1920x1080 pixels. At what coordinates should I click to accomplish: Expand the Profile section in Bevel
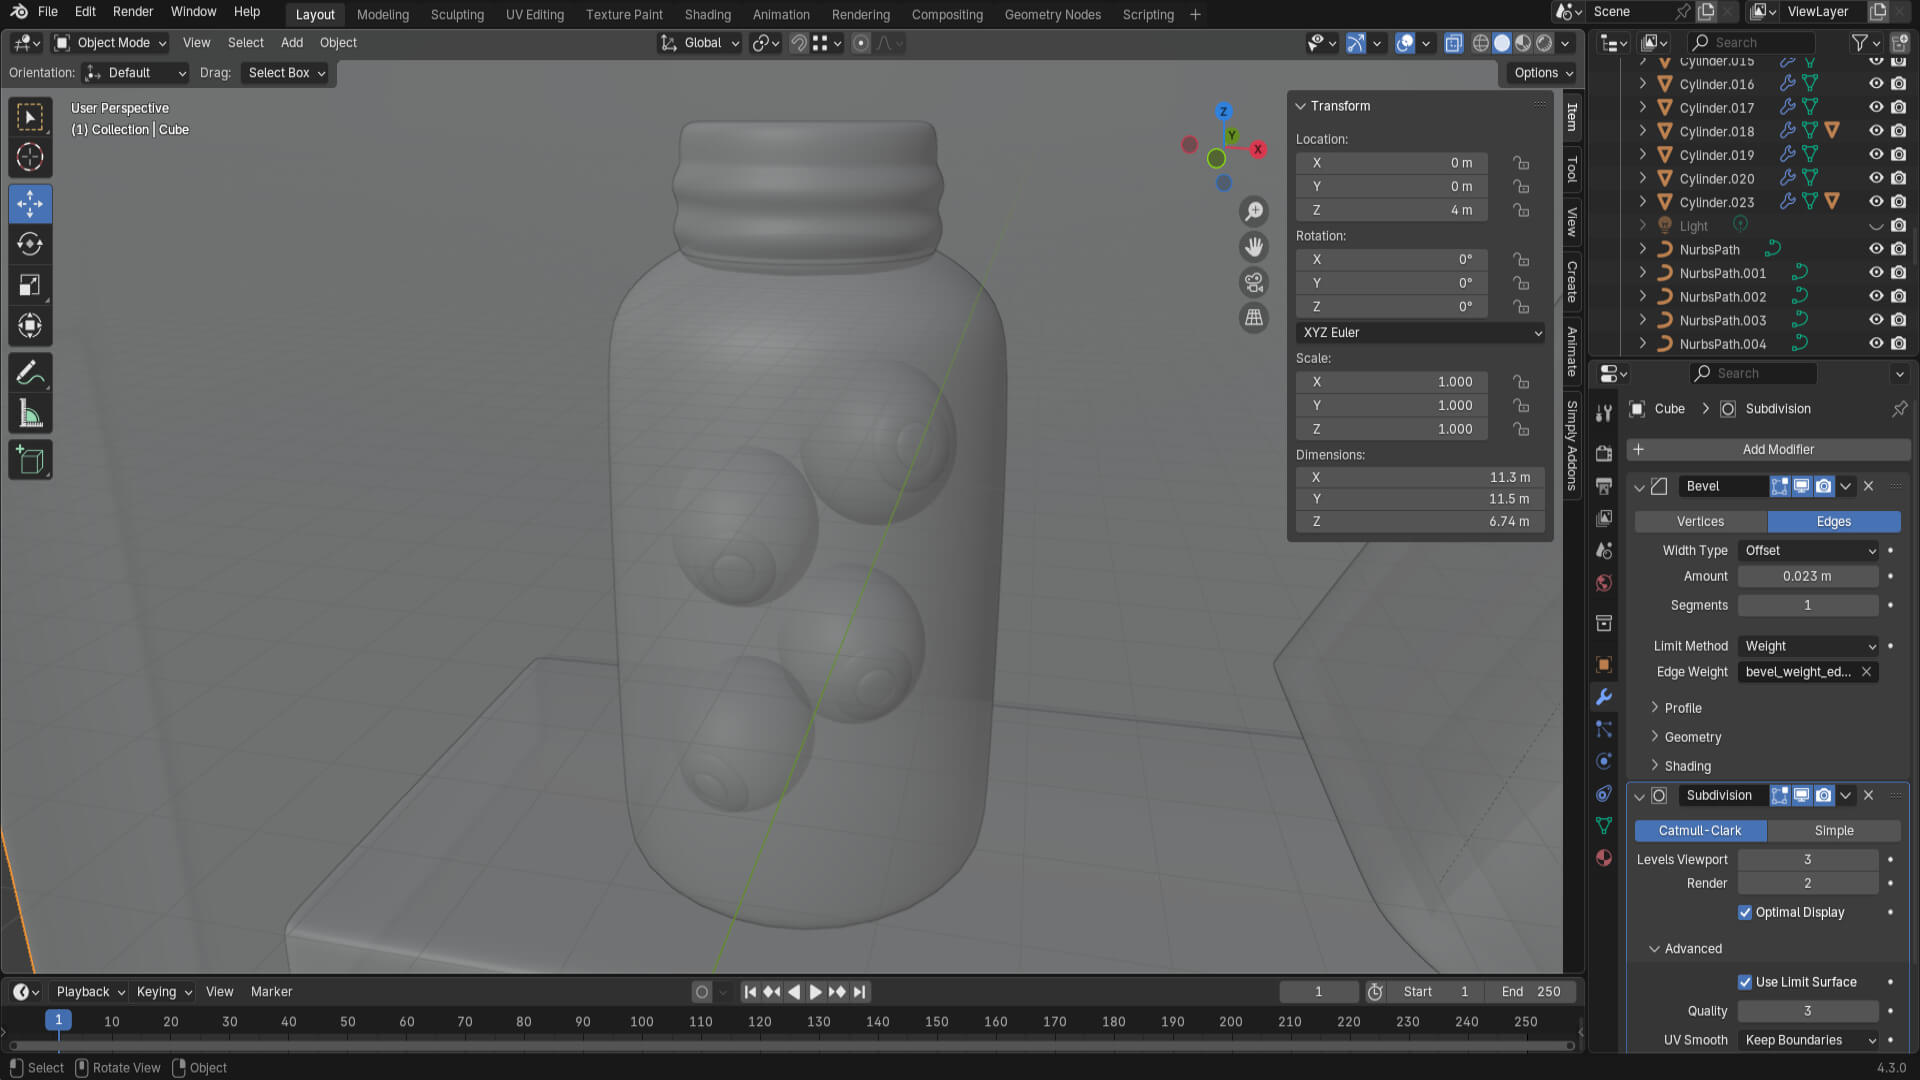[1683, 708]
